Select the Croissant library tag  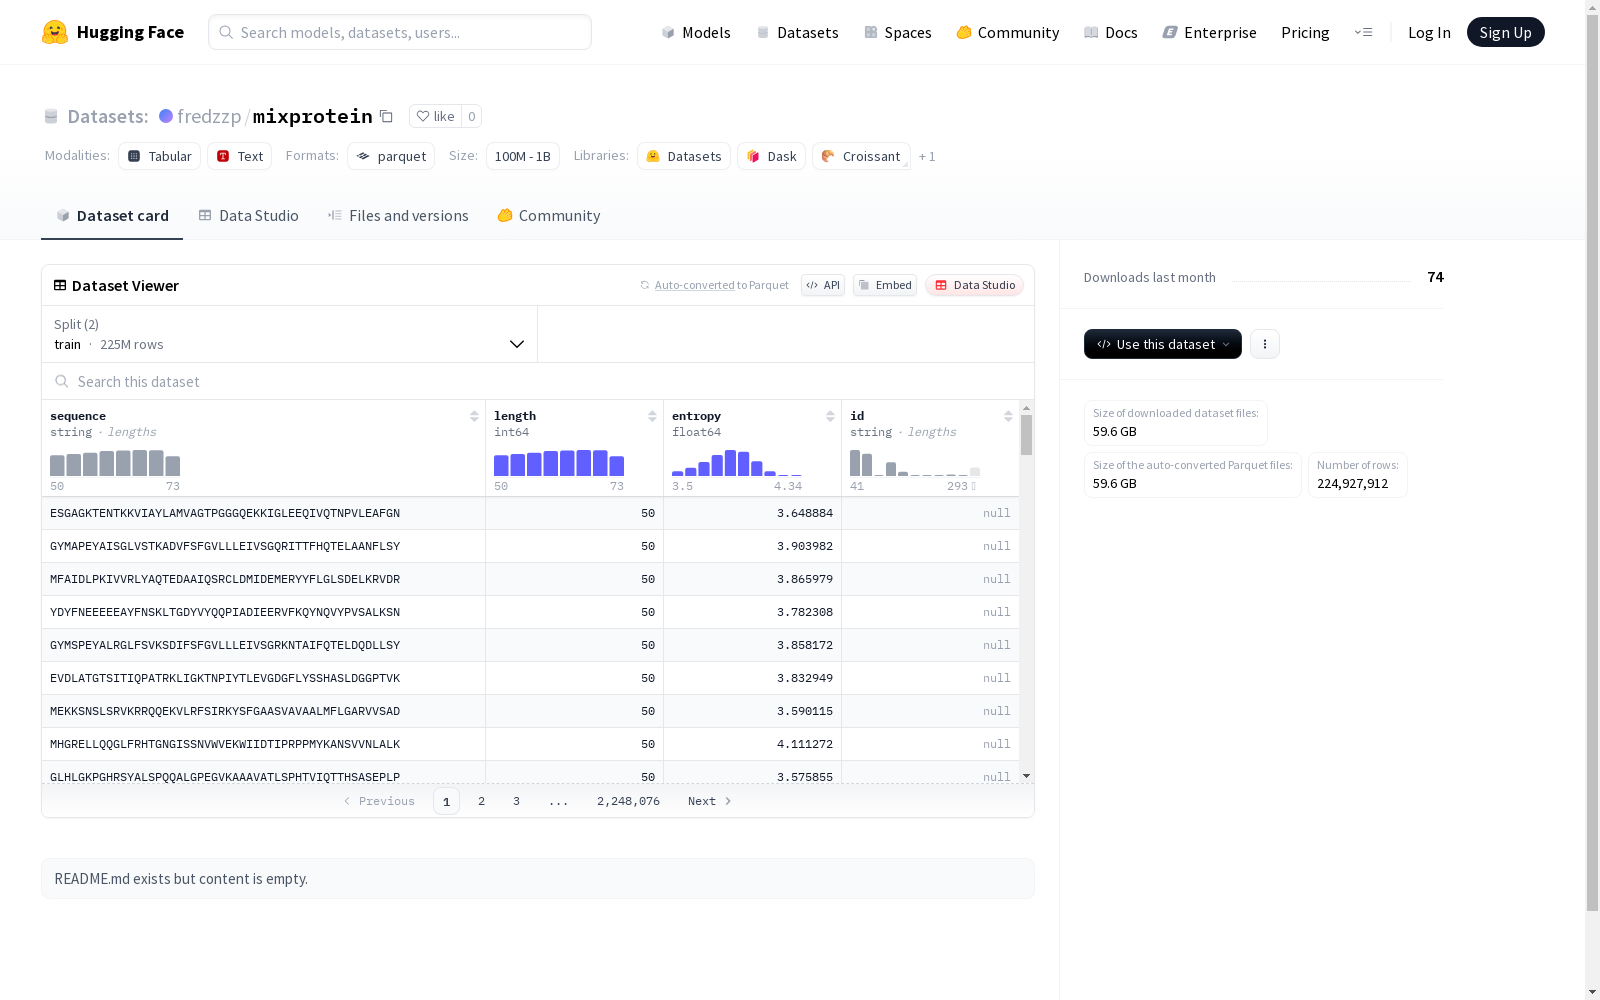861,156
